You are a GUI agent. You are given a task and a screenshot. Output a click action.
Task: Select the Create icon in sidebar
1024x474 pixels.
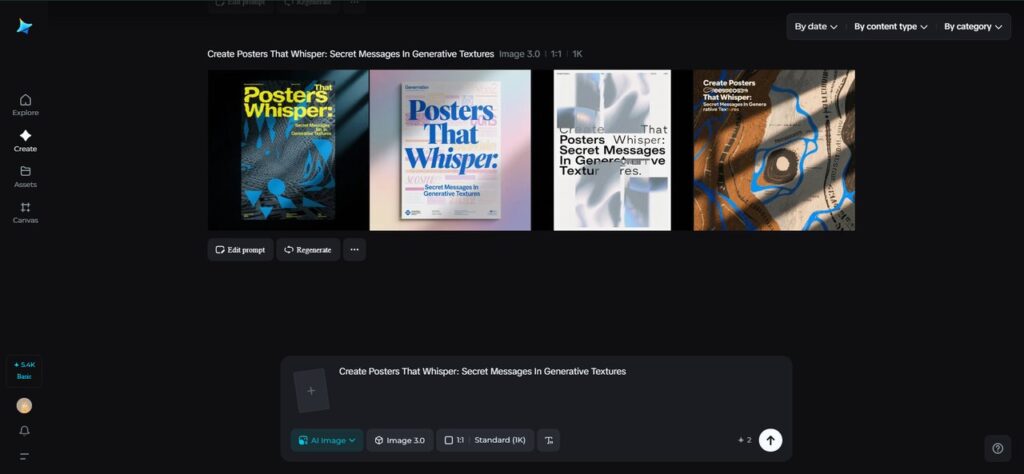pos(25,140)
